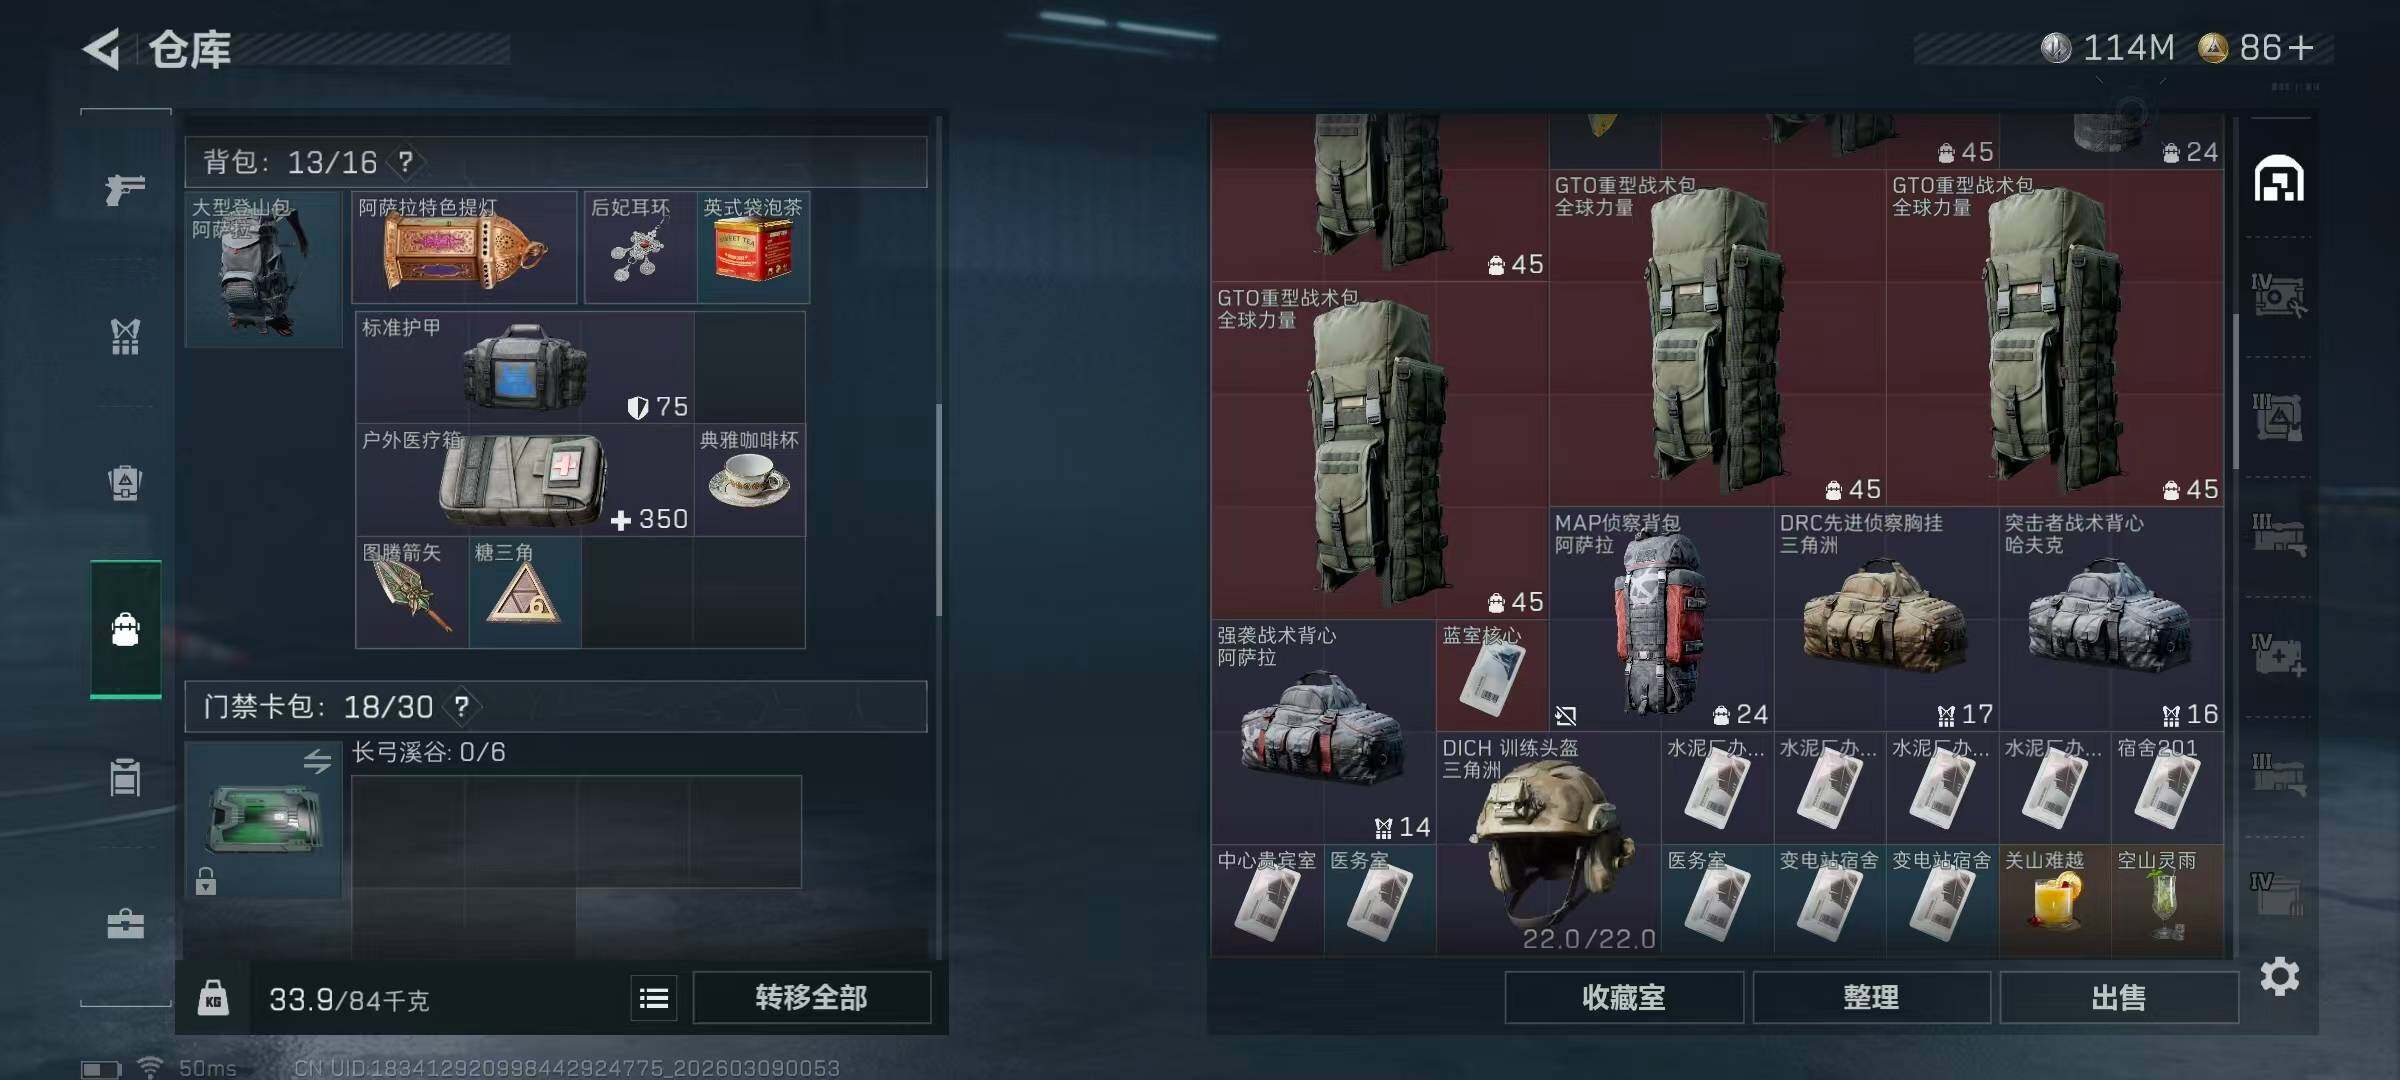
Task: Expand the 长弓溪谷 0/6 keycard group
Action: click(429, 752)
